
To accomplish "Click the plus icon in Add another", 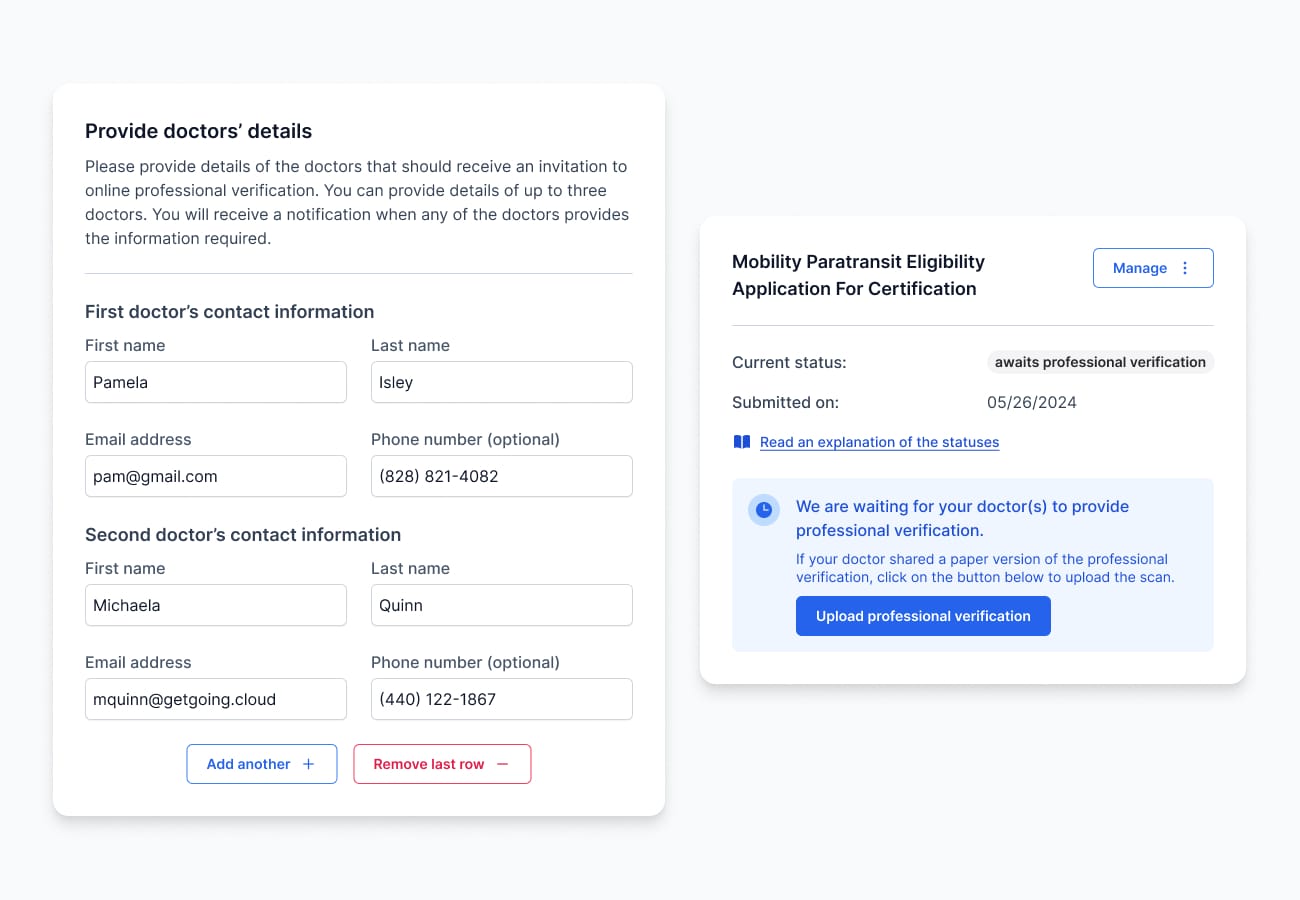I will coord(308,764).
